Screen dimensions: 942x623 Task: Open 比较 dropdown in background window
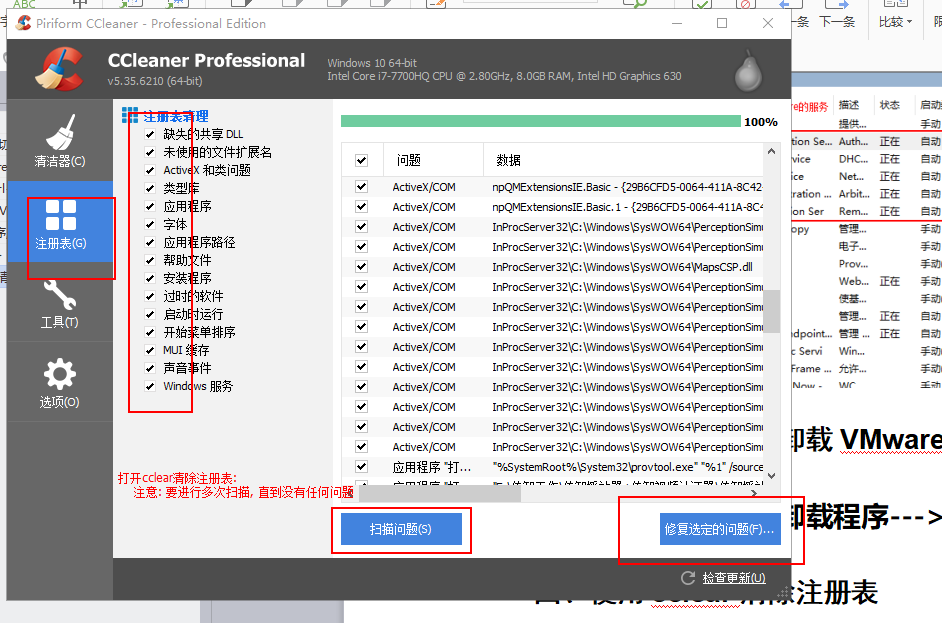click(x=895, y=22)
